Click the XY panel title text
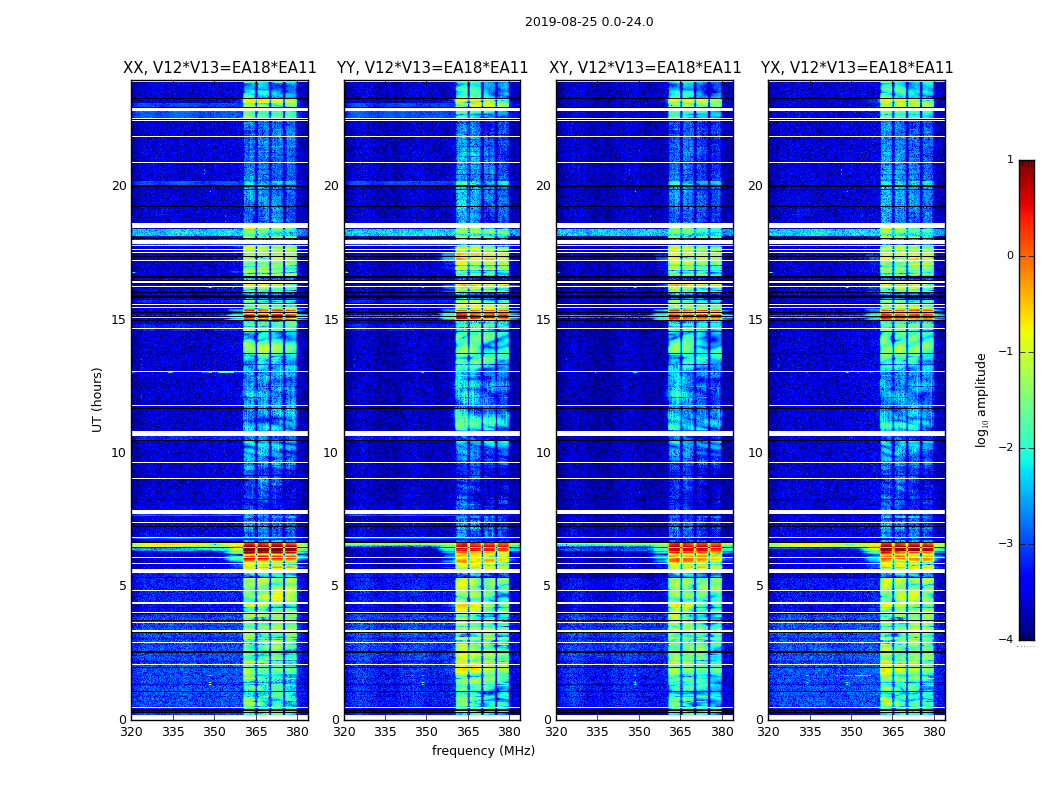The image size is (1050, 800). tap(645, 68)
